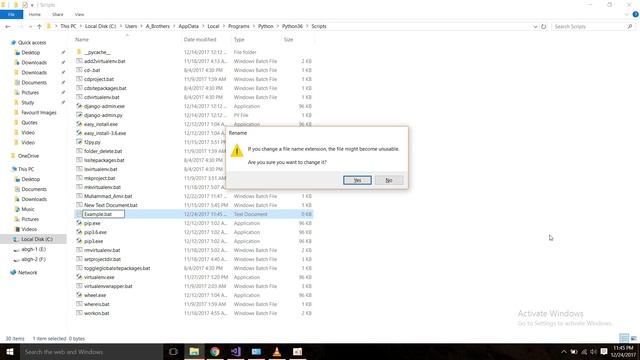Image resolution: width=640 pixels, height=360 pixels.
Task: Click the Example.bat rename text field
Action: (x=104, y=214)
